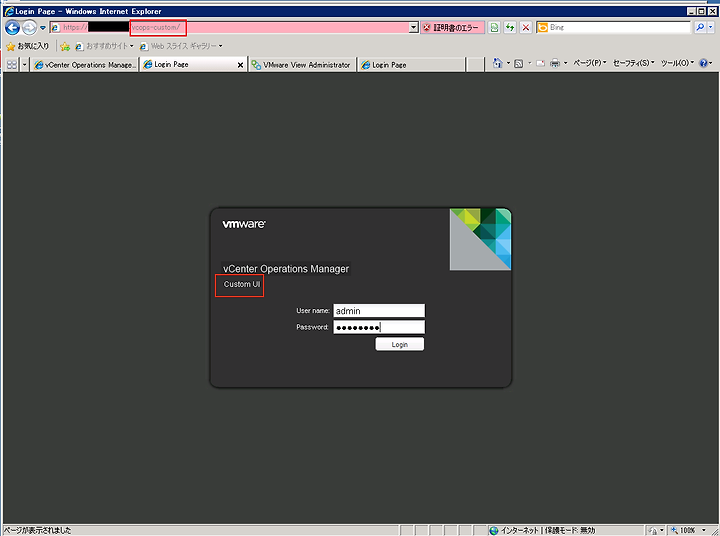
Task: Click the RSS Feeds icon
Action: pos(518,63)
